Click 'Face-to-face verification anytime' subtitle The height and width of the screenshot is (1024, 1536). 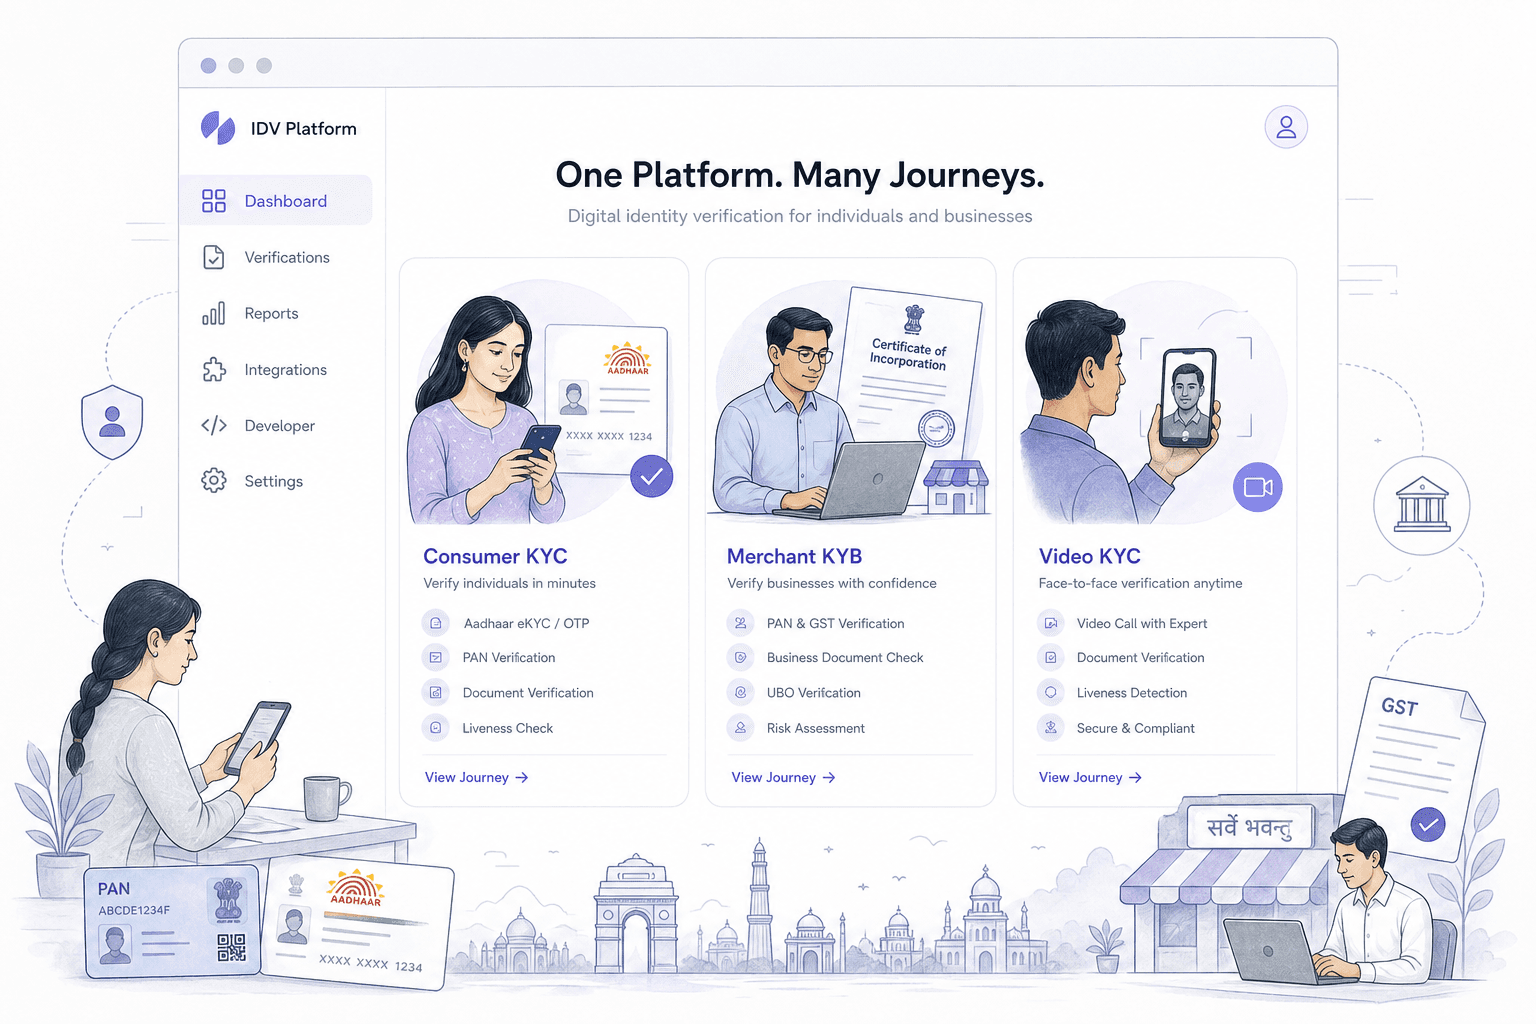coord(1140,583)
